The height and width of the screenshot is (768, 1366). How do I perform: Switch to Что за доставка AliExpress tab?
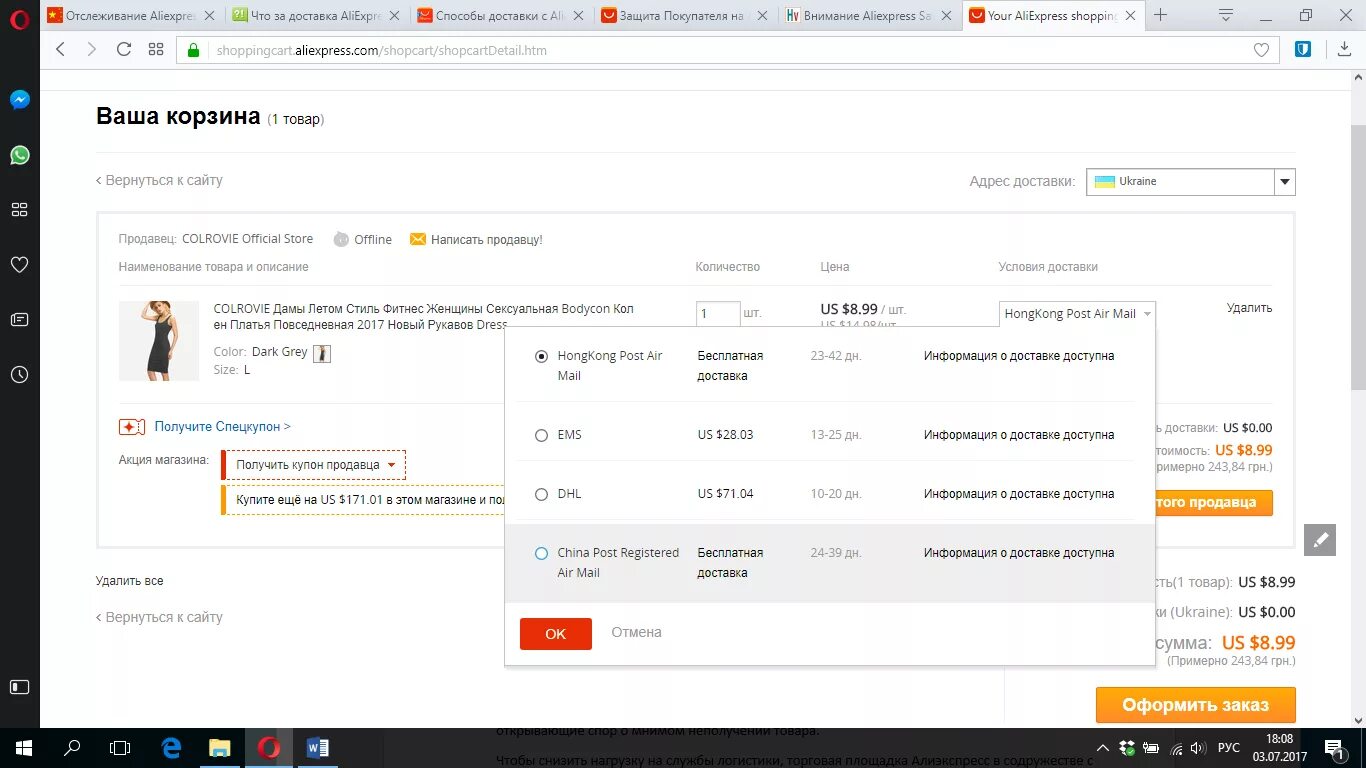(316, 15)
